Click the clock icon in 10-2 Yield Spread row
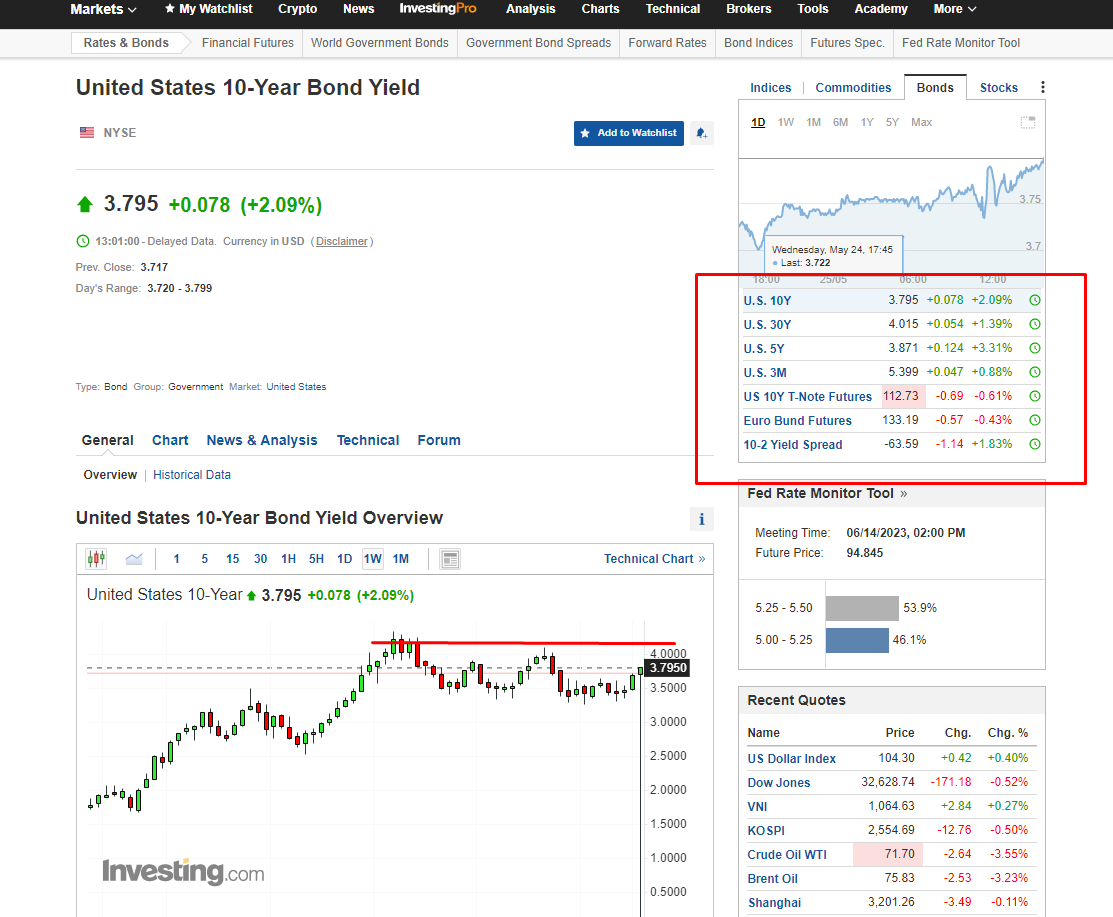 (1035, 444)
